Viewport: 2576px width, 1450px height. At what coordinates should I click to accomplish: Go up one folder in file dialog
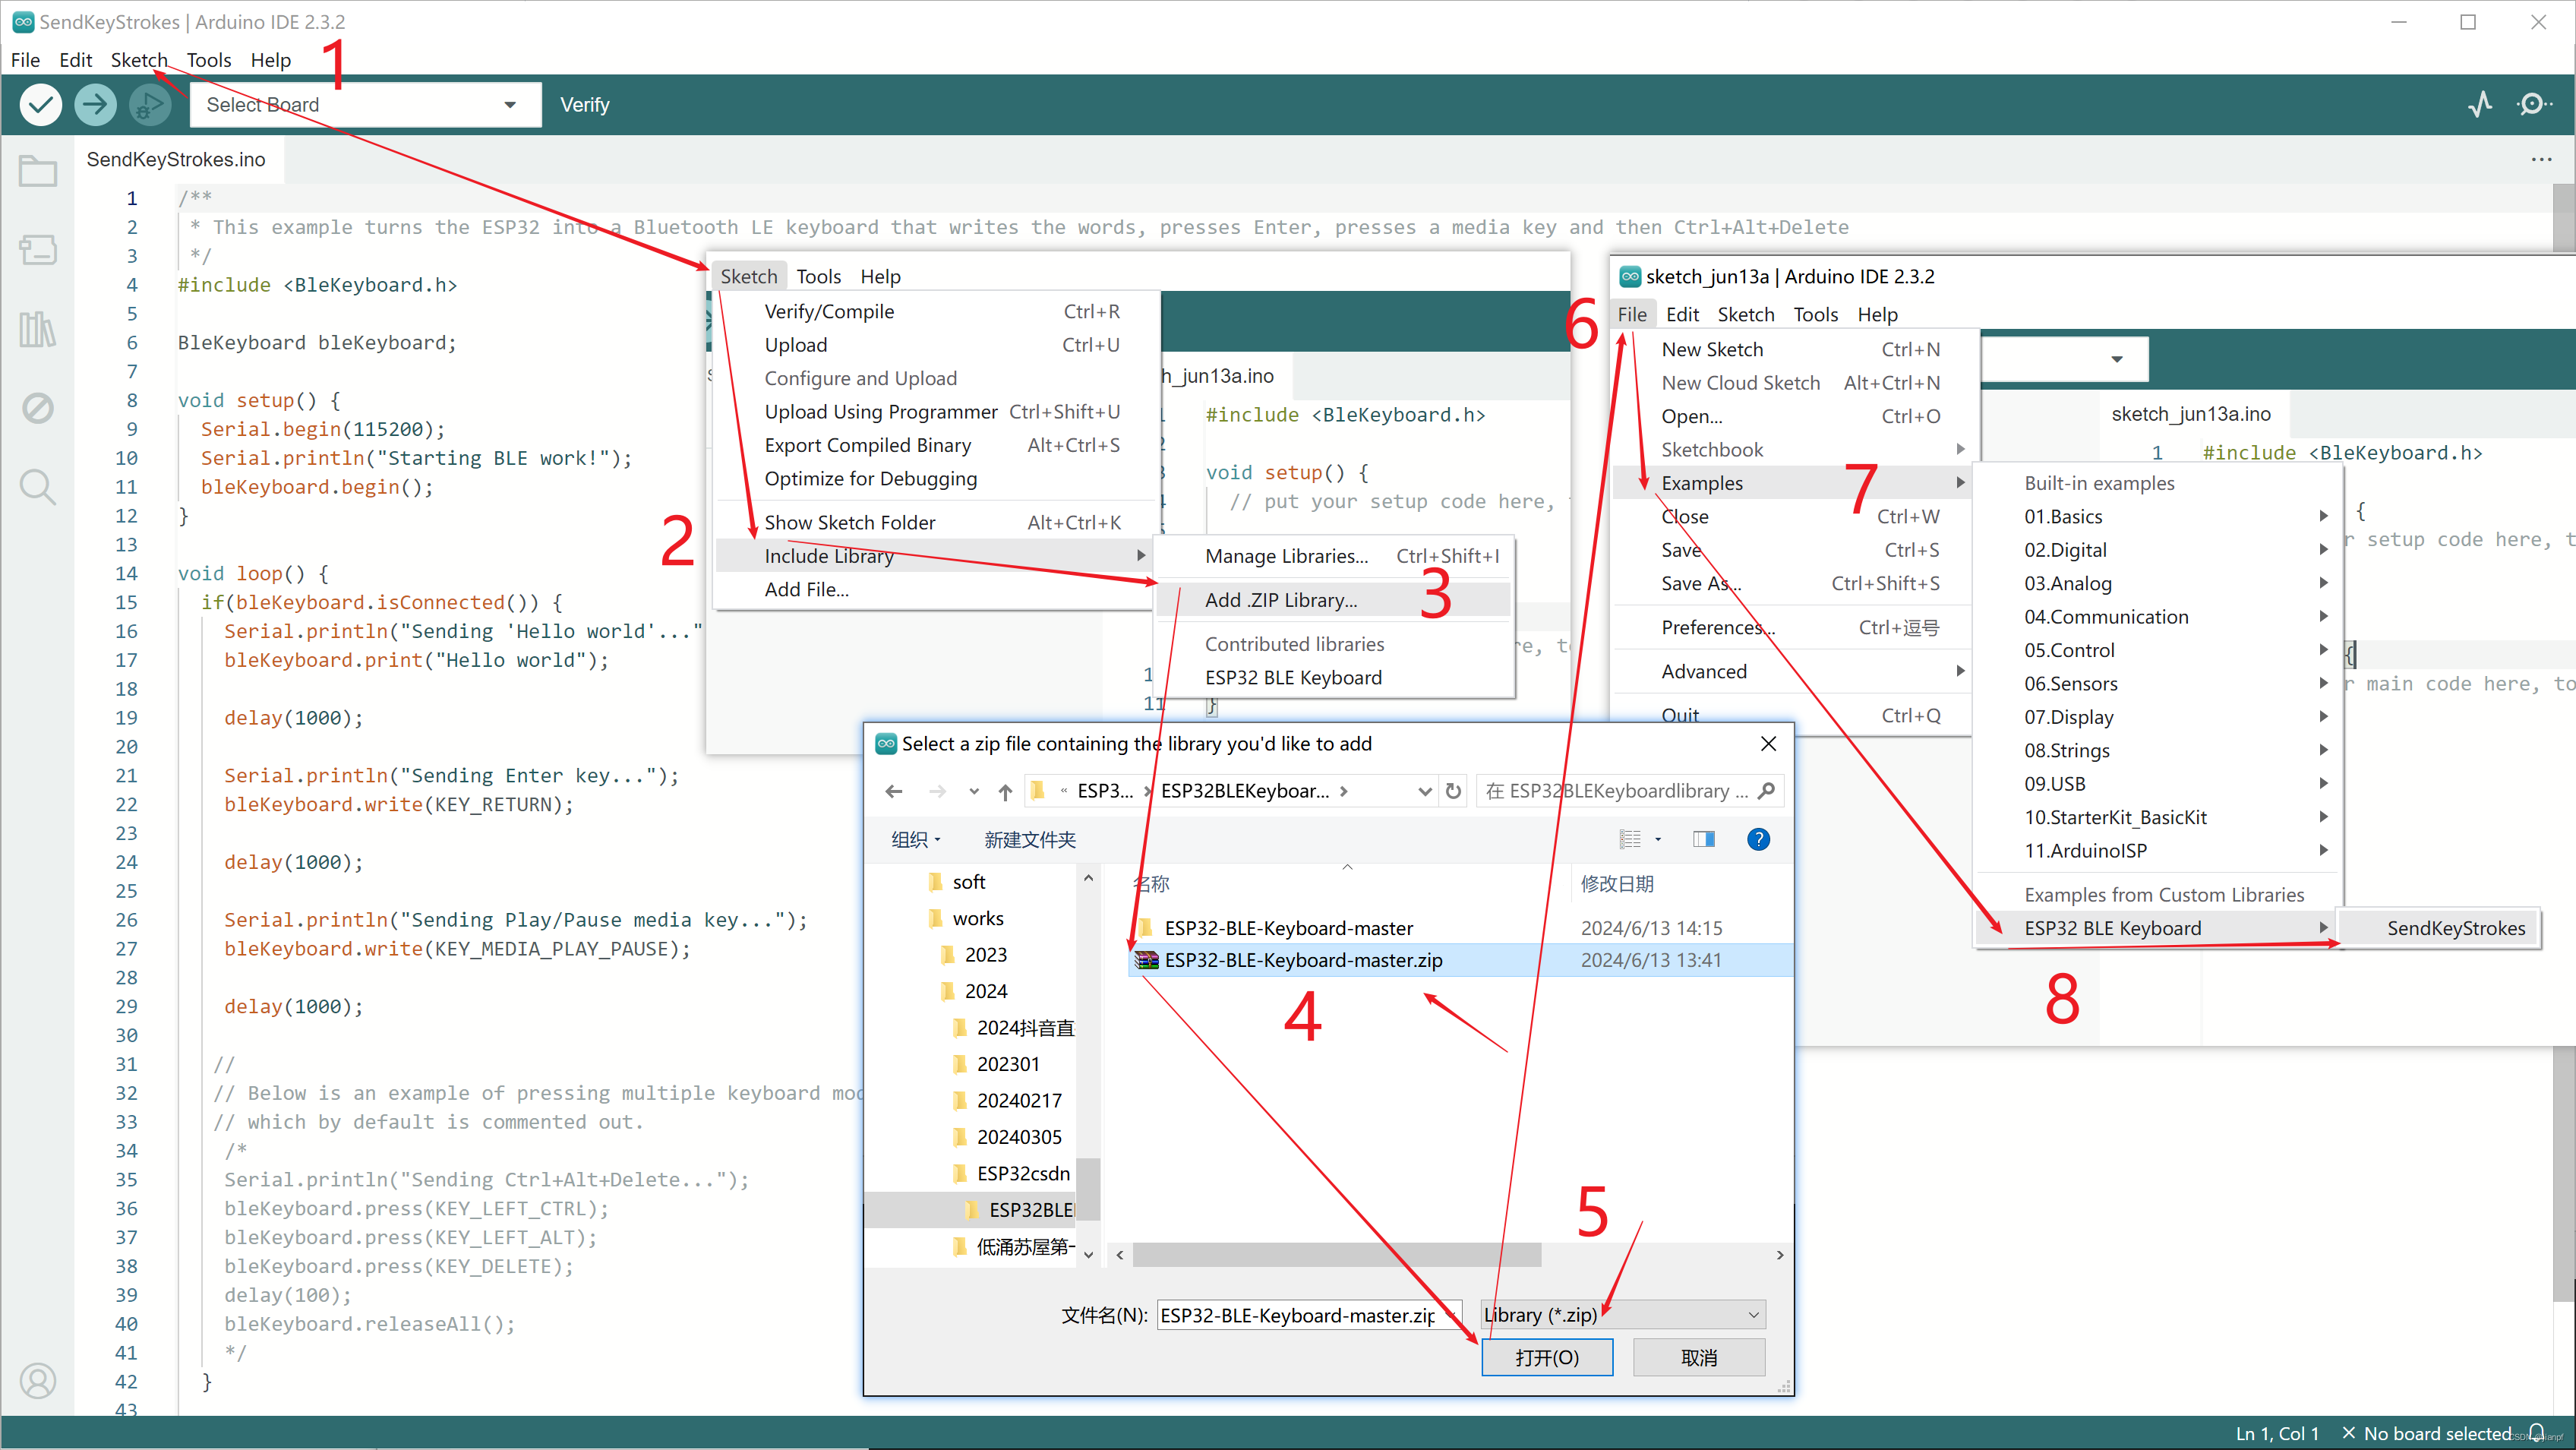click(1005, 791)
